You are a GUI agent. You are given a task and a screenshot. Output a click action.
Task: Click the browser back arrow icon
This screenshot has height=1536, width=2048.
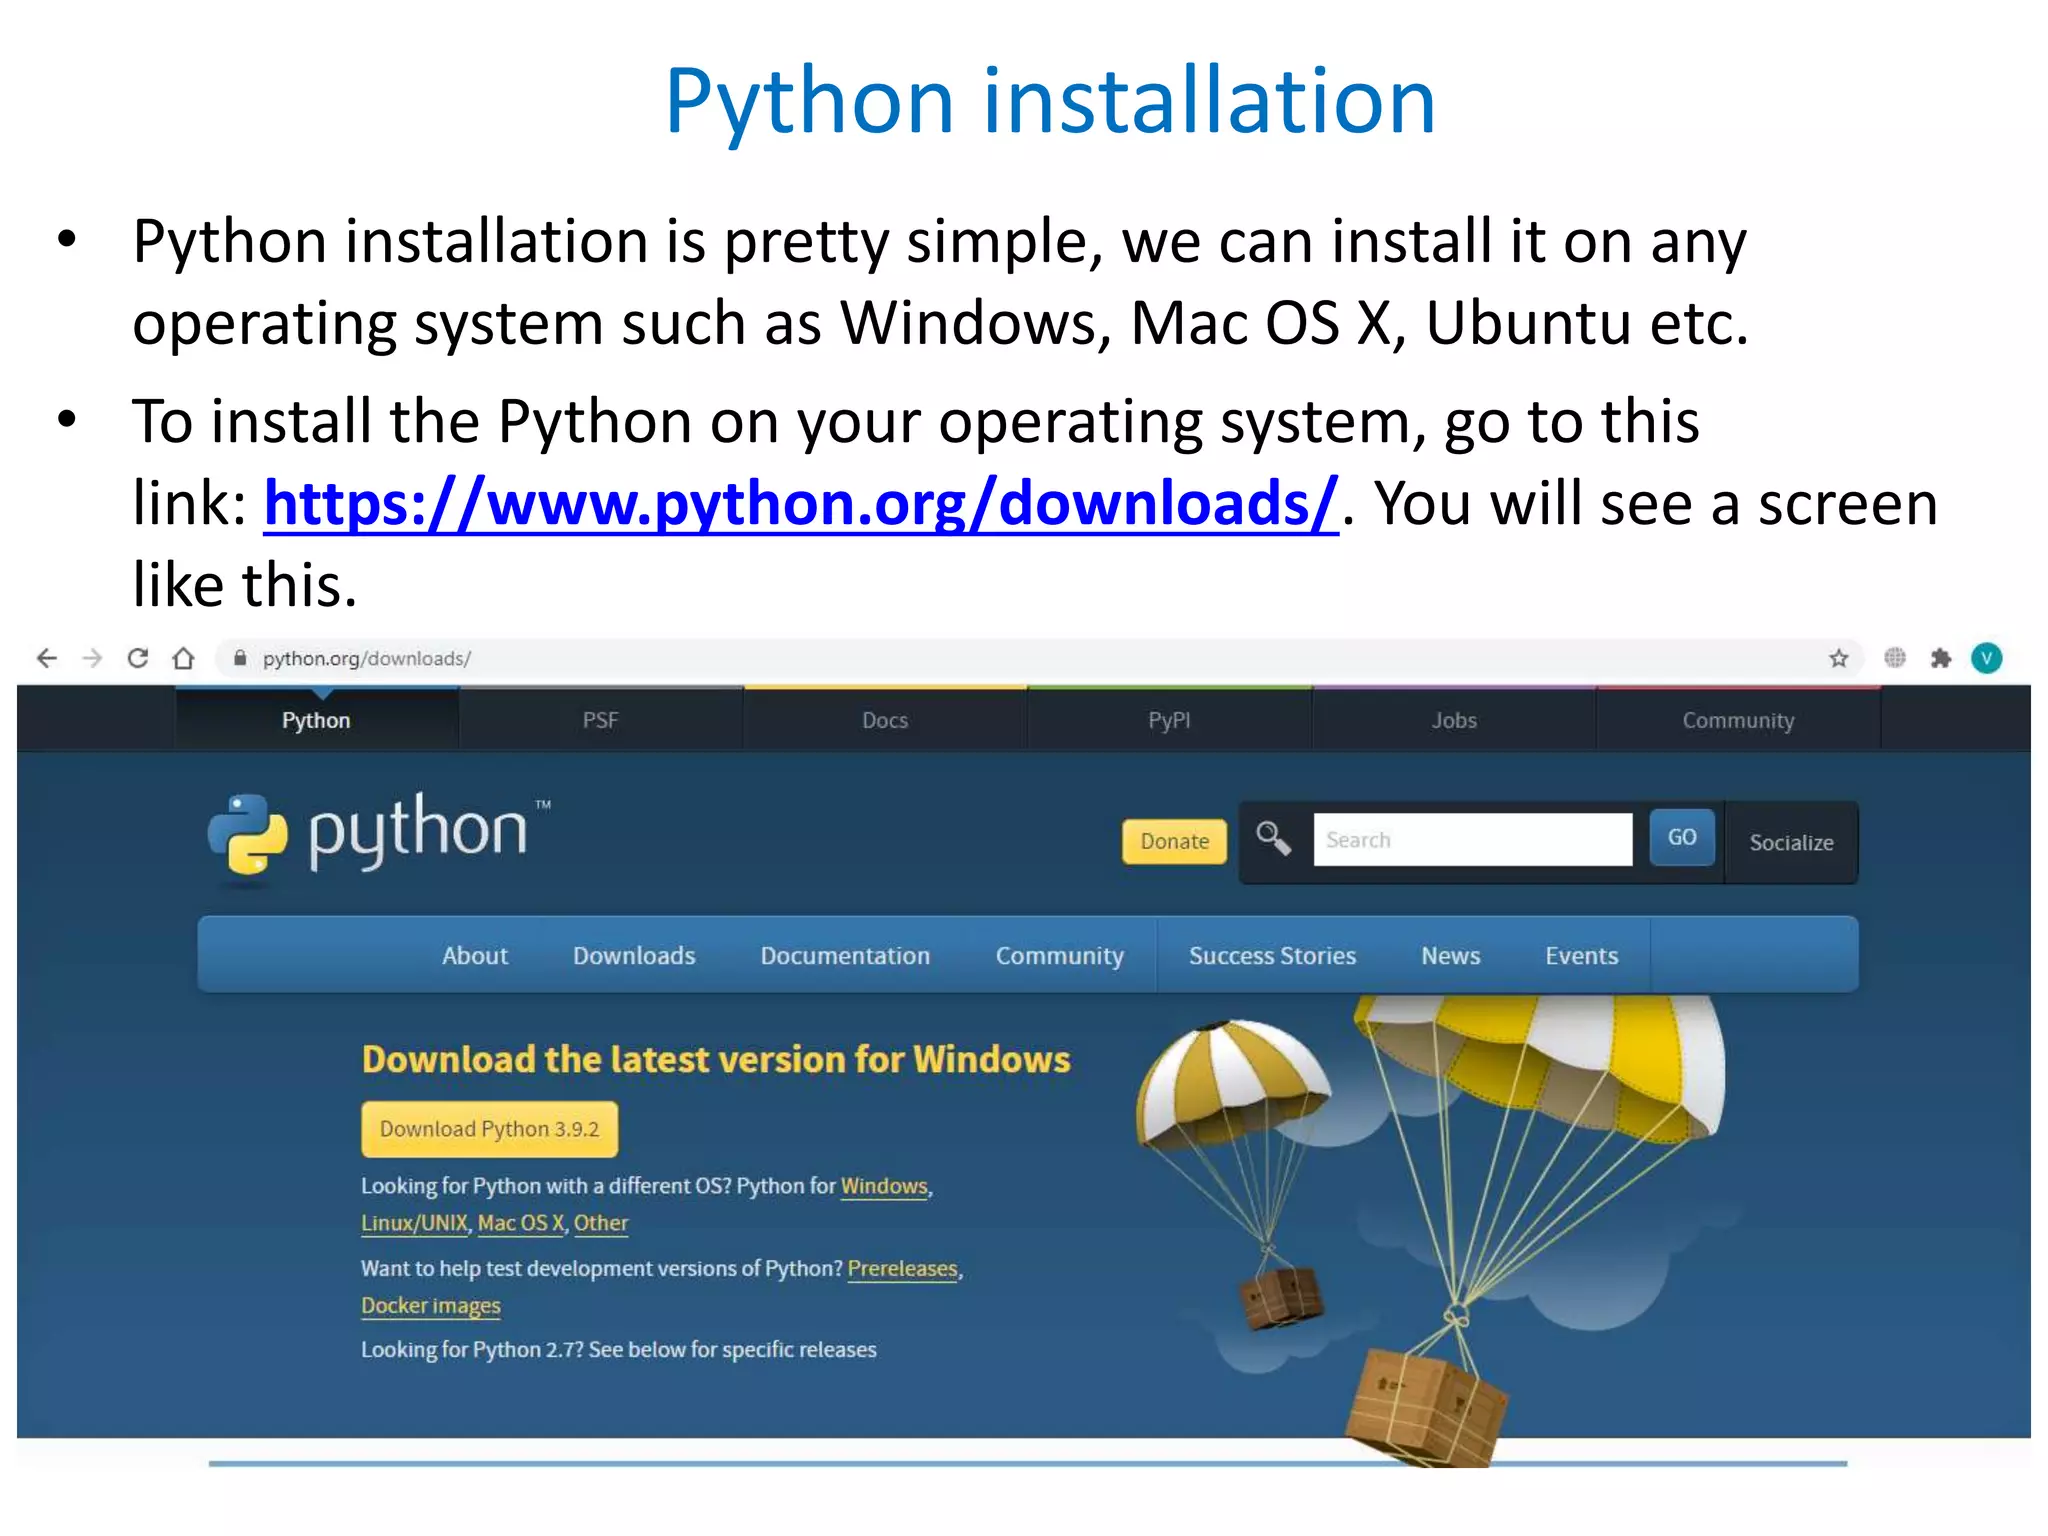pos(46,658)
